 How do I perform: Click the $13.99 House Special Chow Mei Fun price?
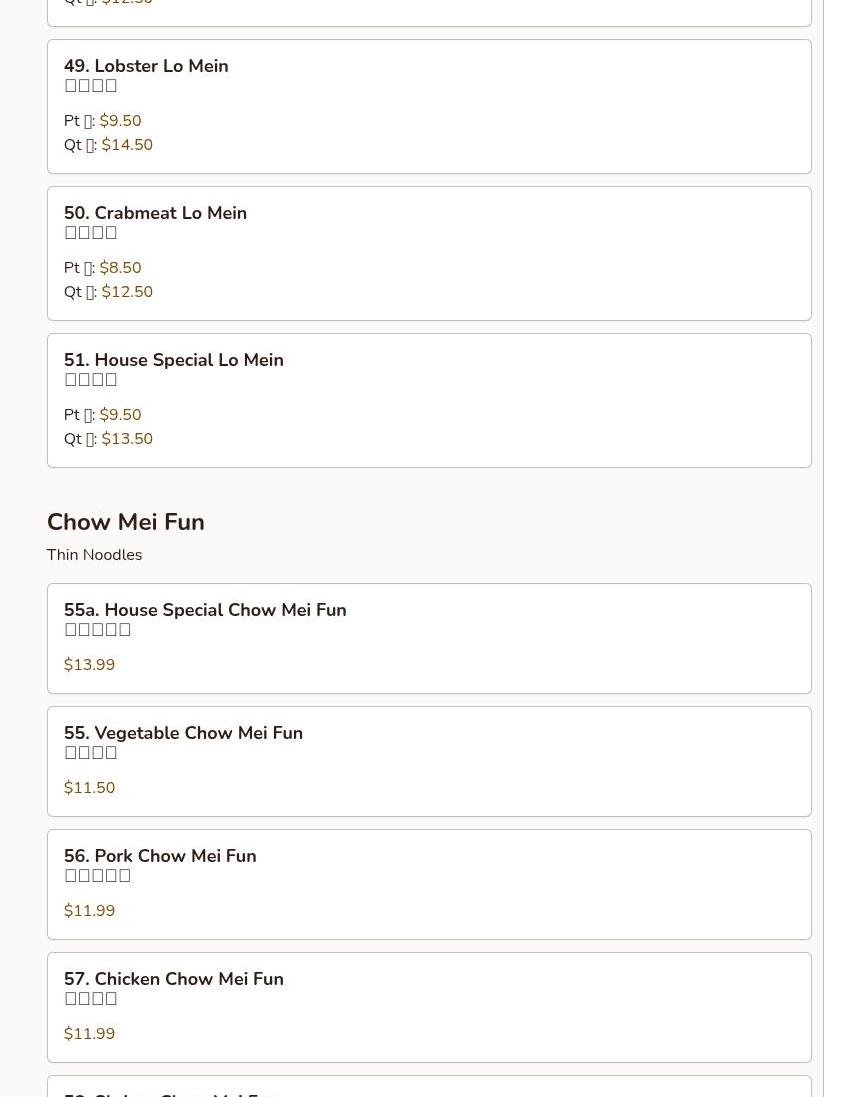point(89,665)
